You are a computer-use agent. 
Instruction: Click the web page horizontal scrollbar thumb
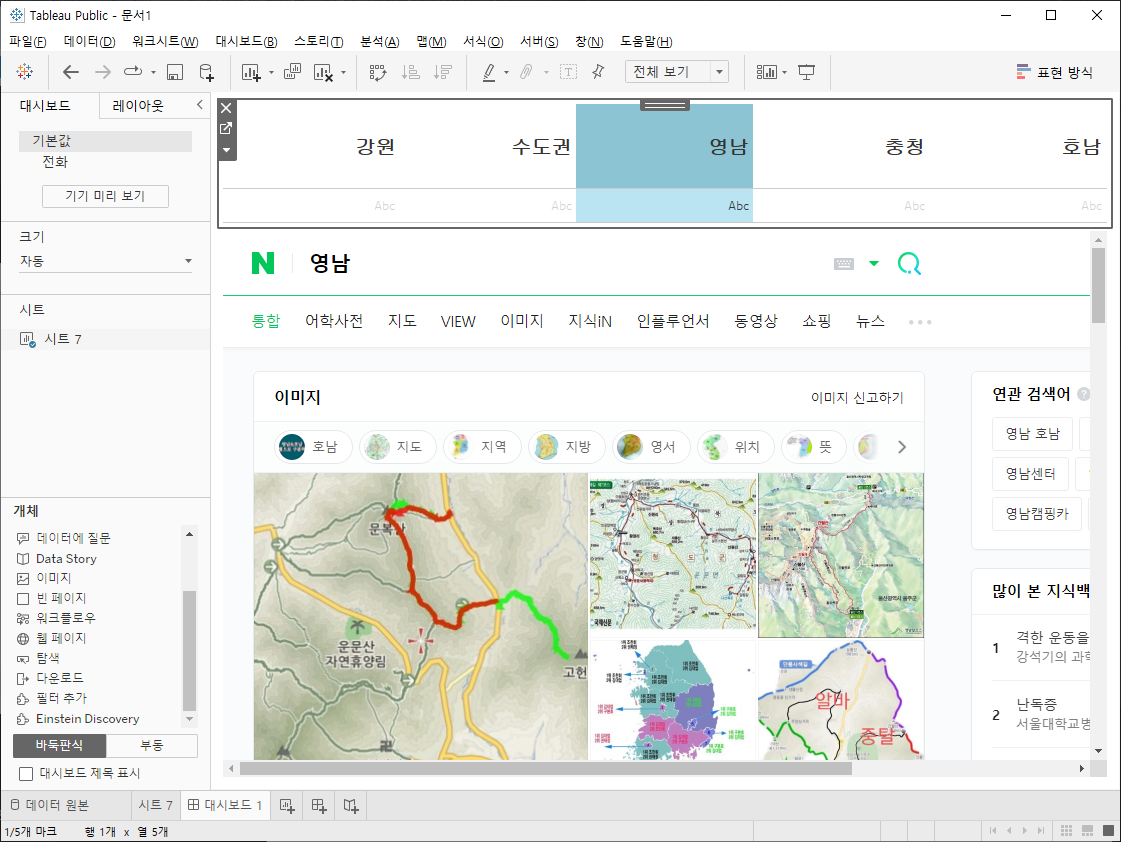tap(545, 768)
